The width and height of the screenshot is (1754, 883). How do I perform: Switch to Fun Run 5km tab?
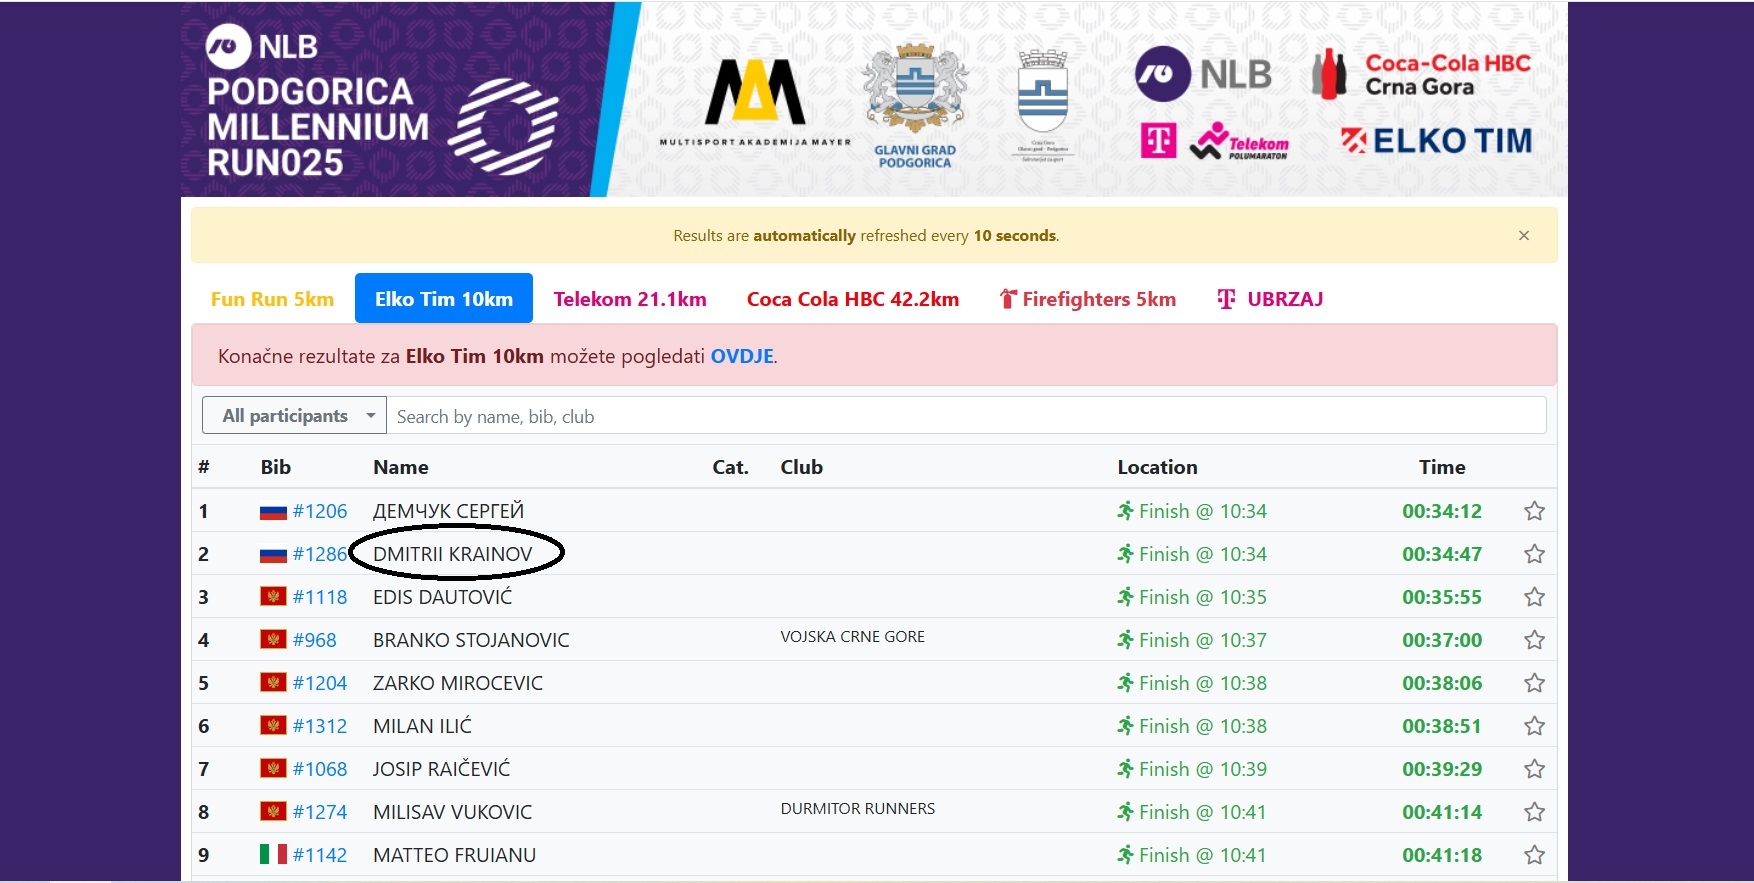pyautogui.click(x=272, y=299)
